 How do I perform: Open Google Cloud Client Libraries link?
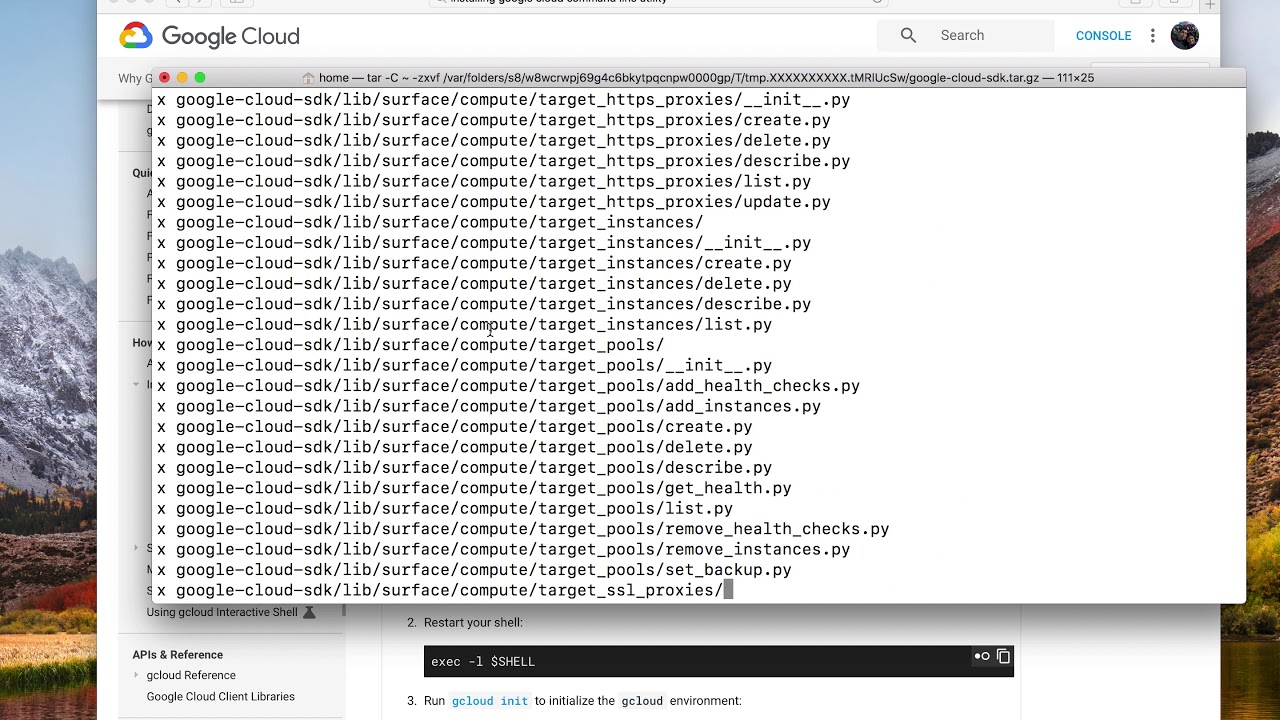point(220,696)
